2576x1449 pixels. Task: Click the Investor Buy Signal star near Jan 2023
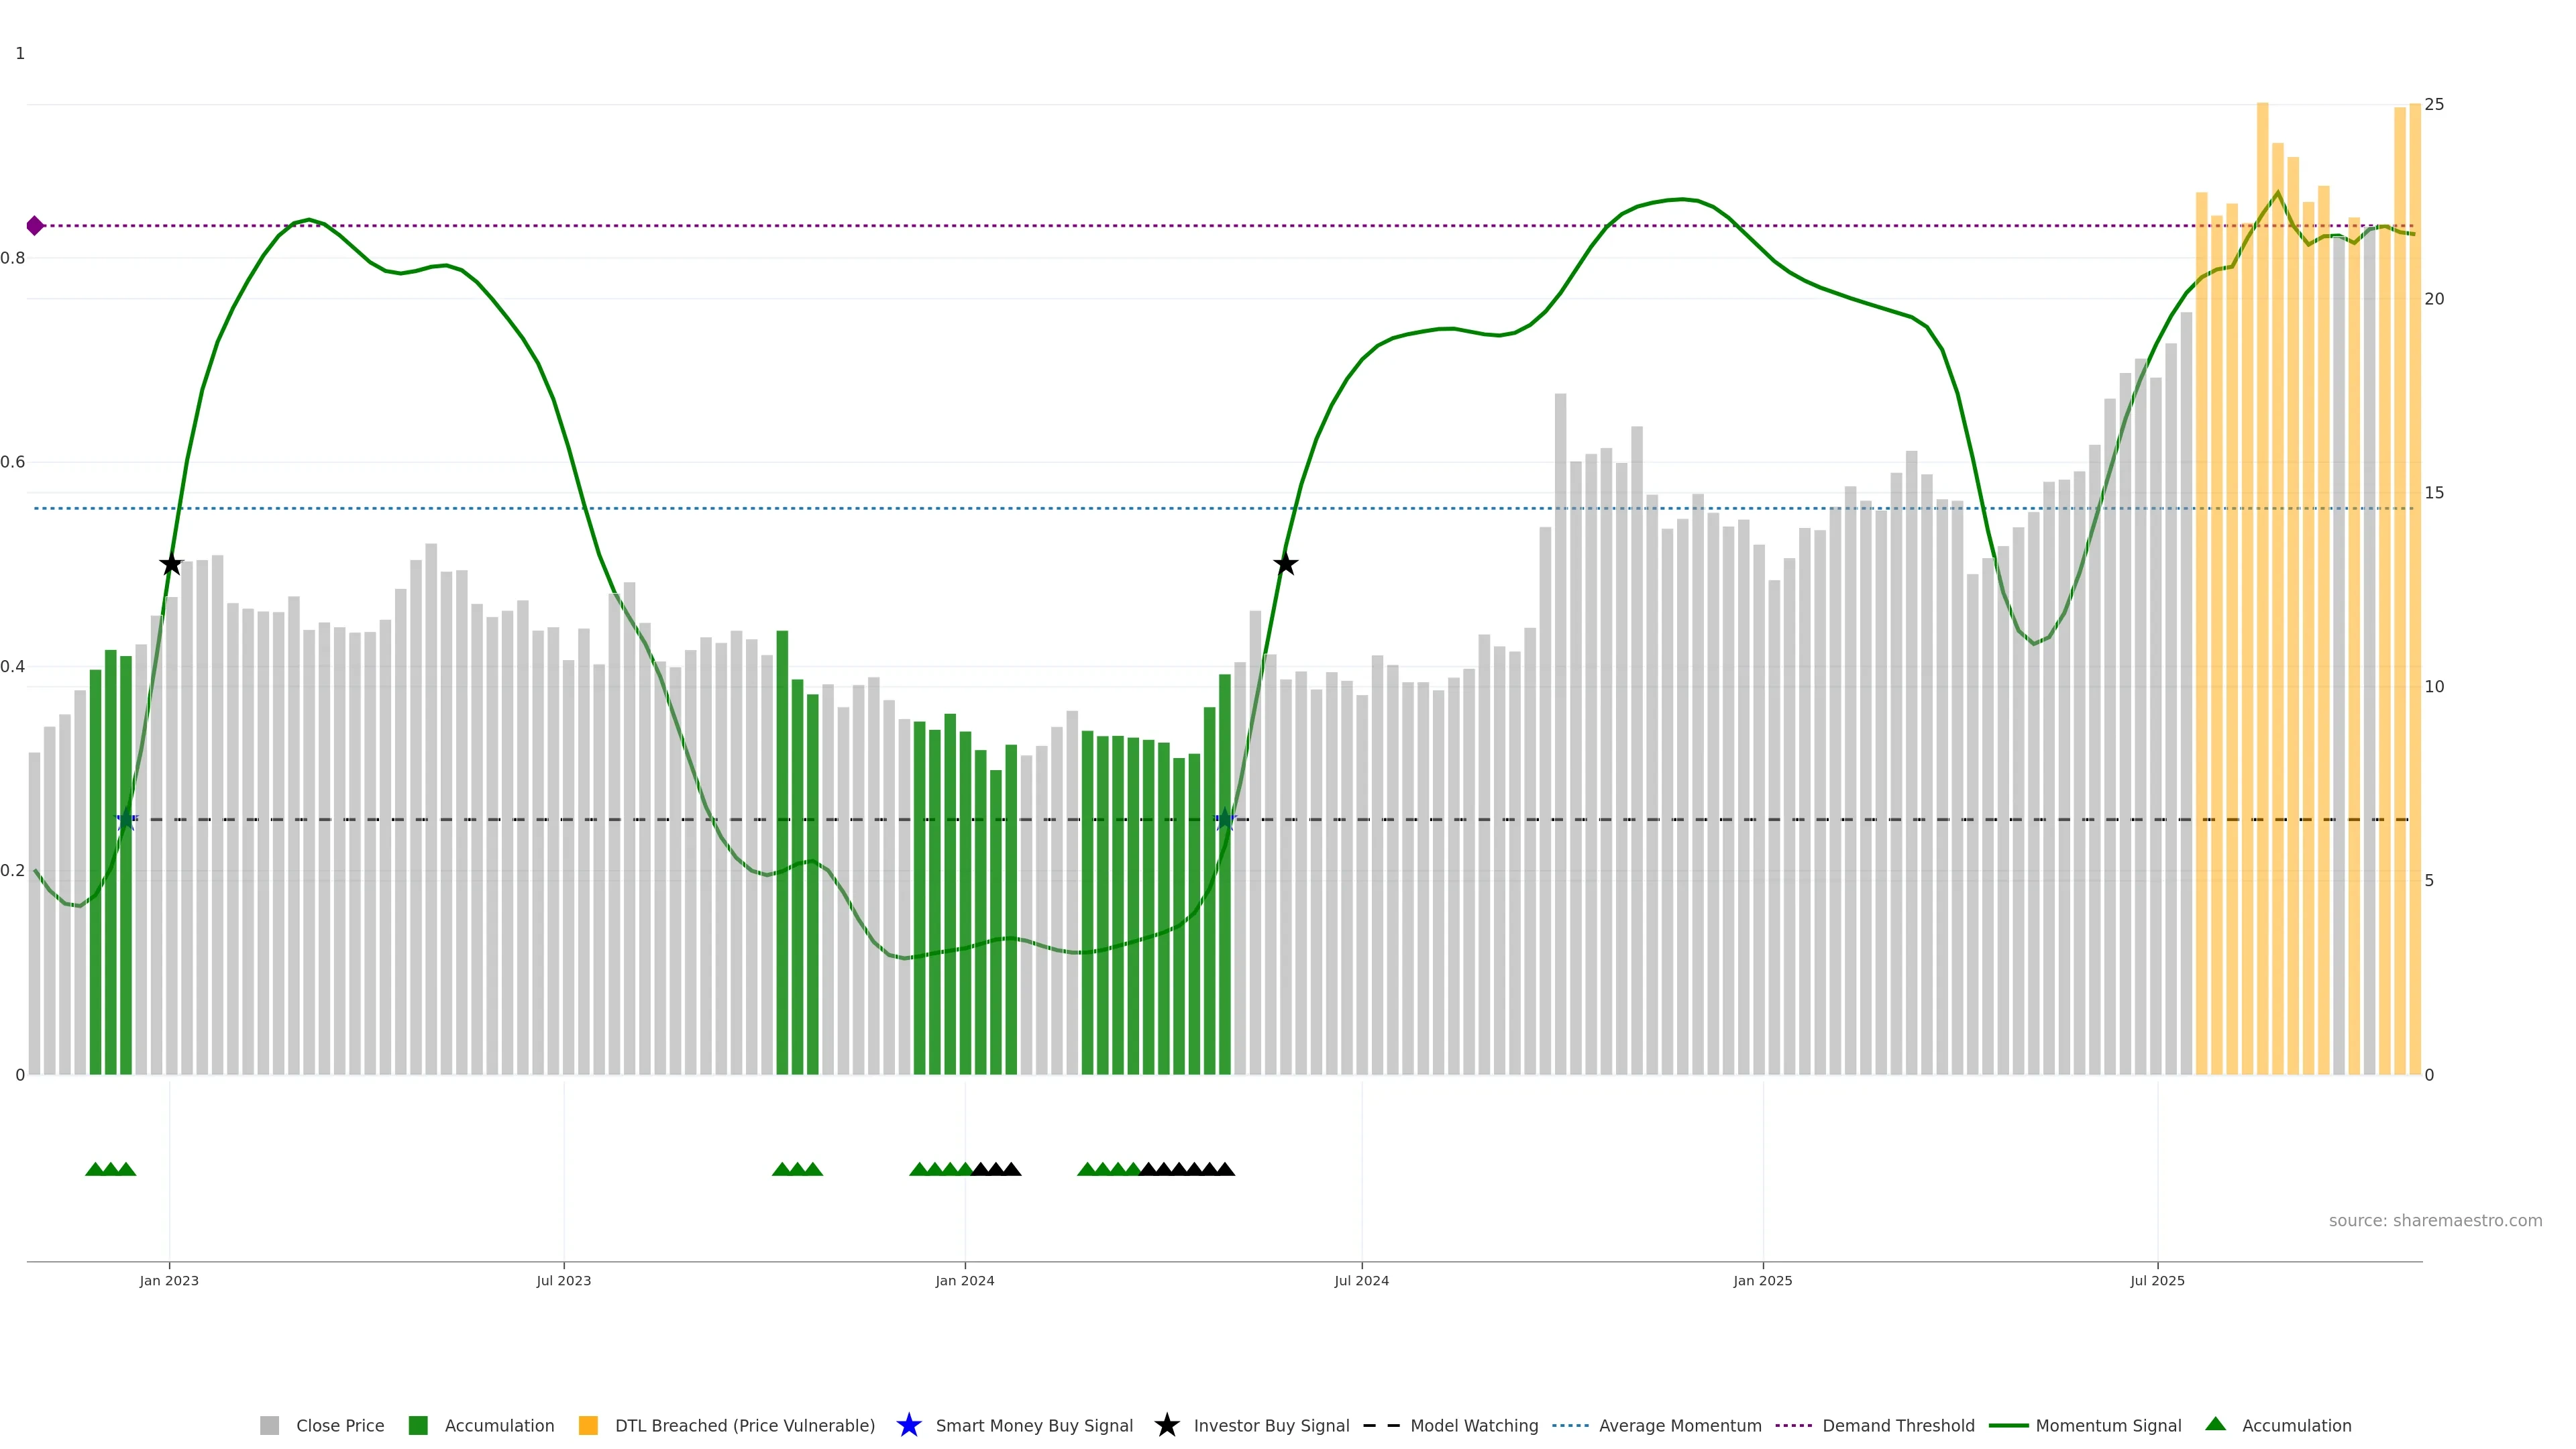(171, 565)
